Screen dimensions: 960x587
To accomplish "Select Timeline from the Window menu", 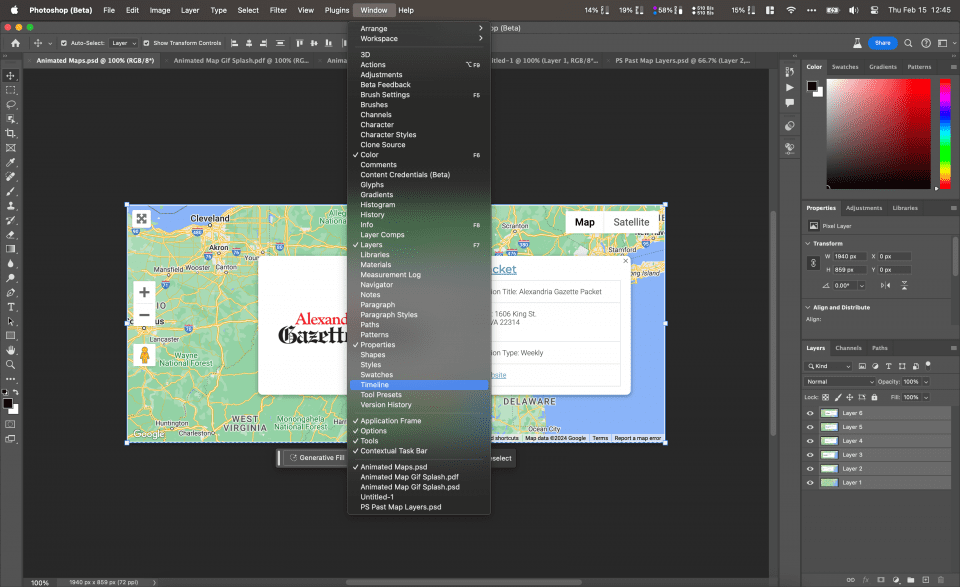I will click(x=375, y=384).
